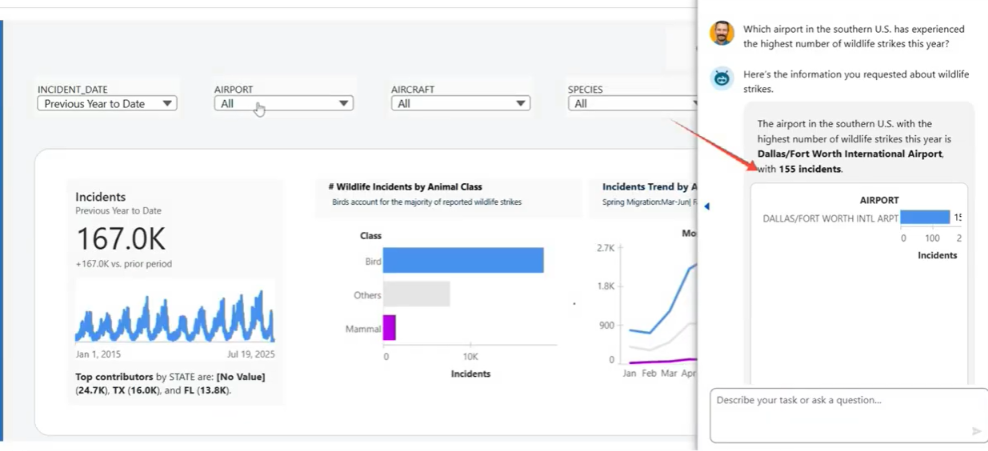Click the 'Incidents Trend by' chart title
The width and height of the screenshot is (988, 451).
point(650,187)
